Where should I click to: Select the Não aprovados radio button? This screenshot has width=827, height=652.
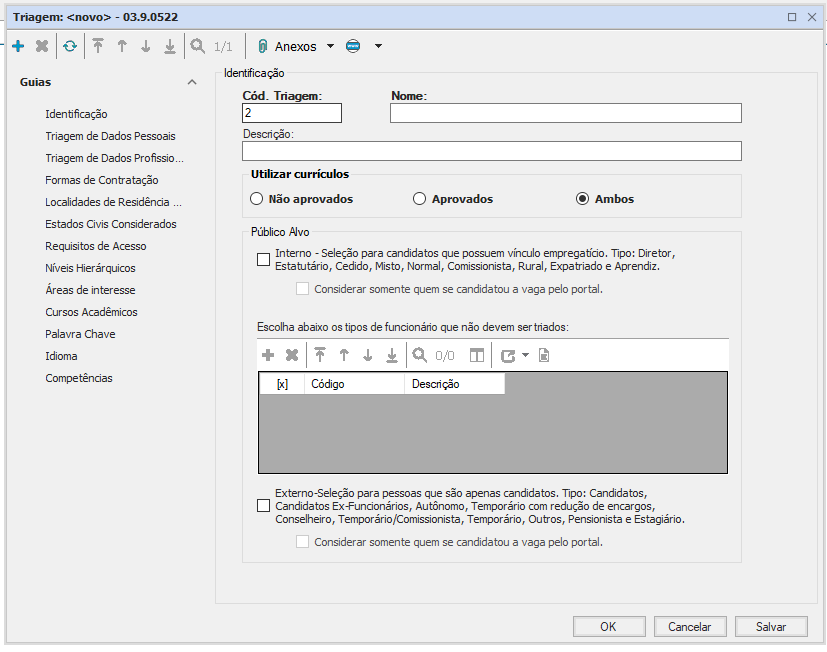(x=257, y=199)
